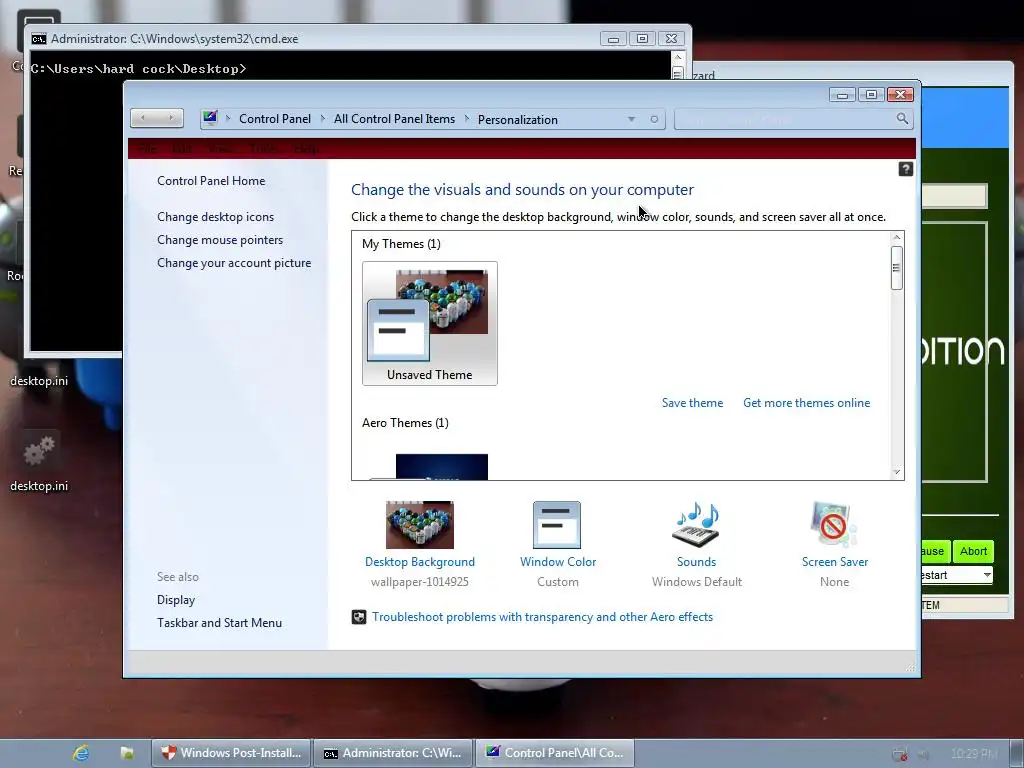The image size is (1024, 768).
Task: Click the address bar refresh button
Action: click(654, 120)
